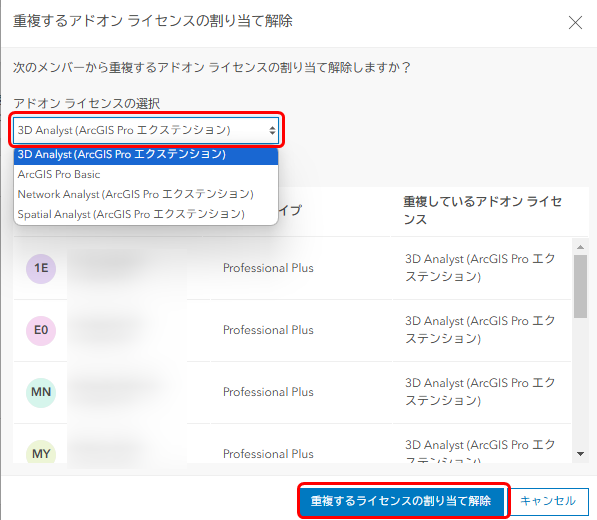Click Professional Plus in the 1E row
597x520 pixels.
coord(268,268)
